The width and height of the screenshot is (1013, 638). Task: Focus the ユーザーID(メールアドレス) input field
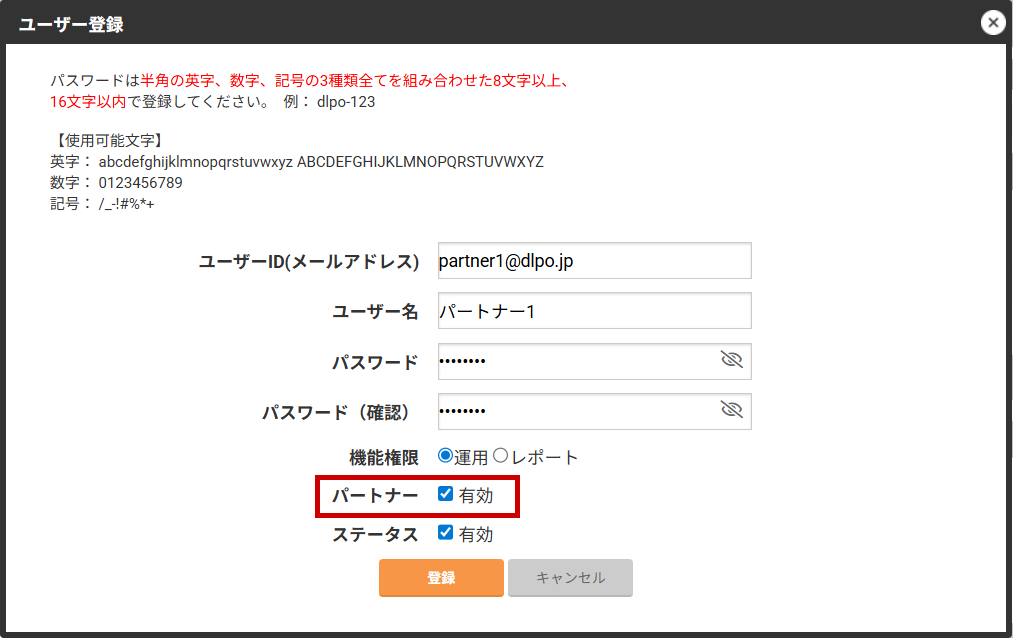pyautogui.click(x=594, y=260)
